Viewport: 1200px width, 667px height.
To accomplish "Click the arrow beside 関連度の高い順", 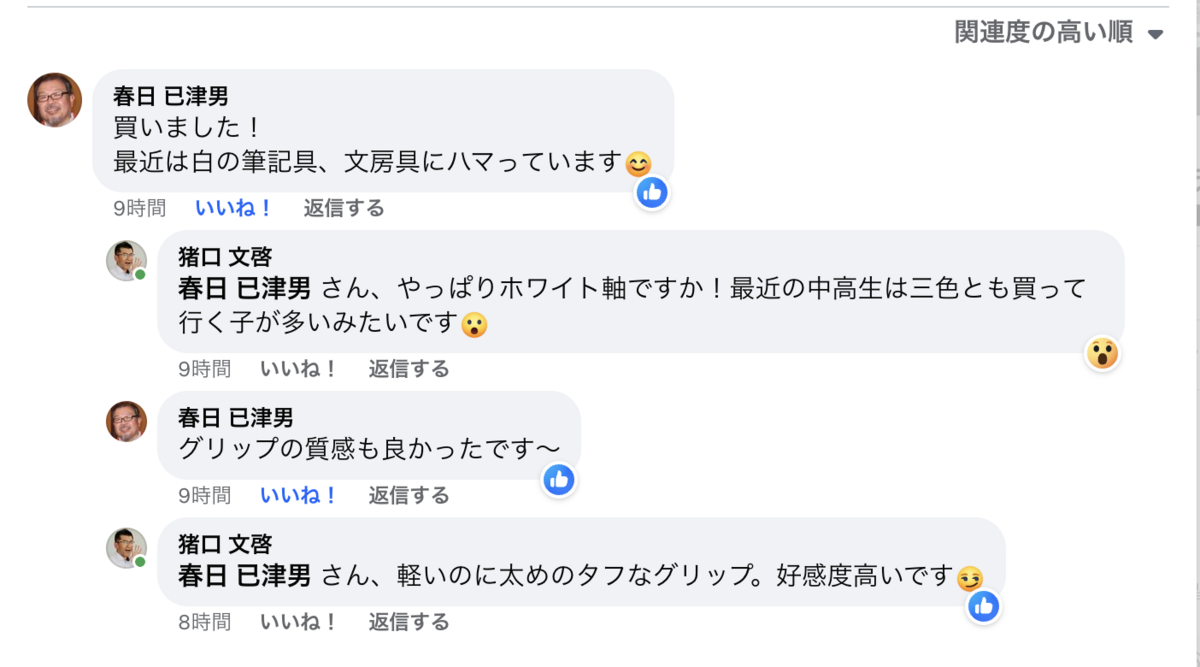I will [1156, 35].
